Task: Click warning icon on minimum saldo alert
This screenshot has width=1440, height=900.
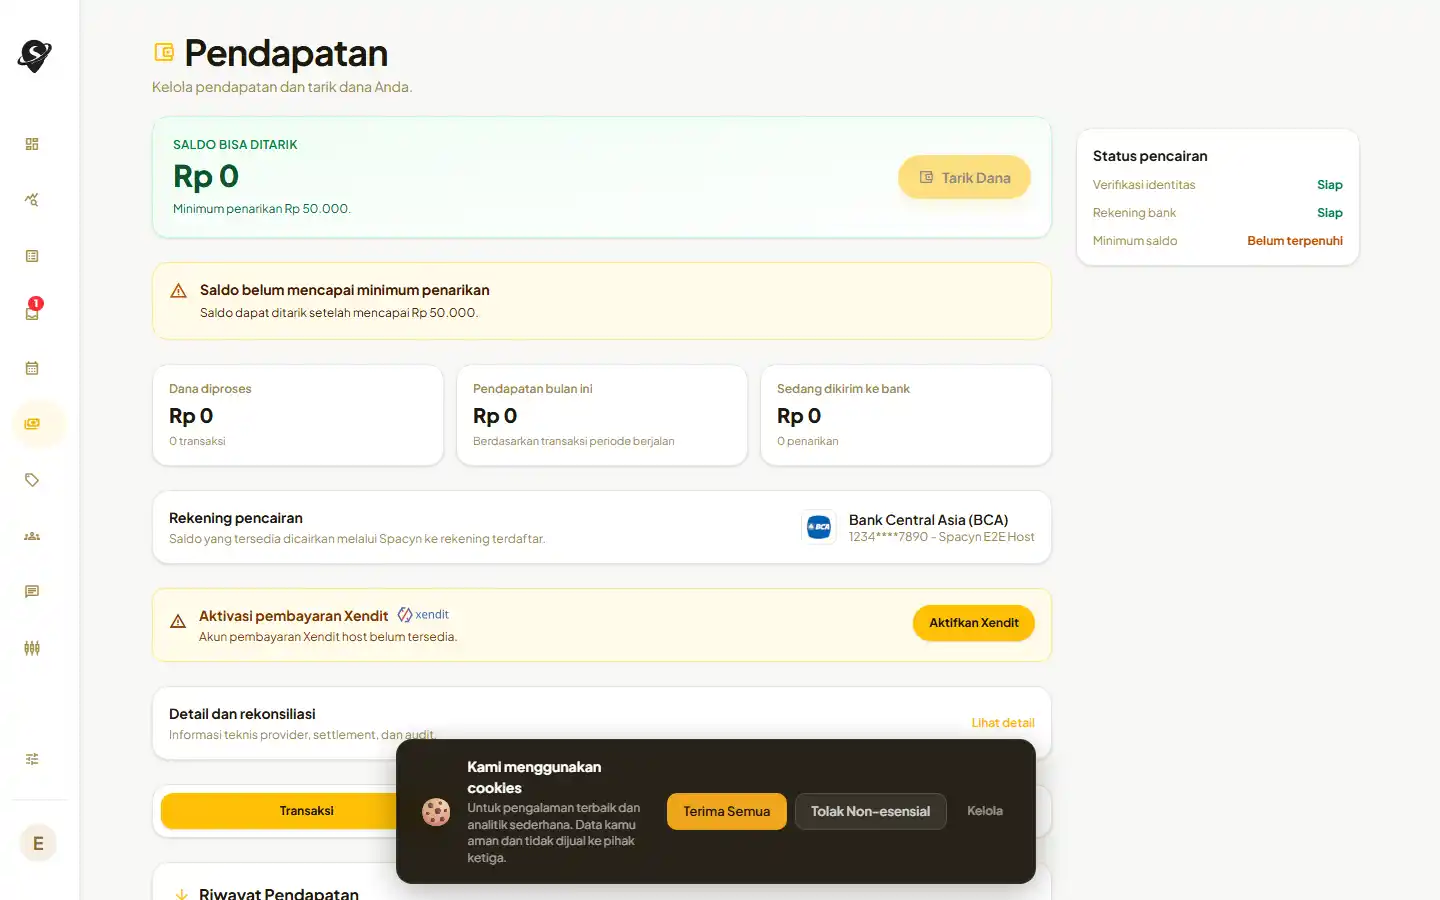Action: coord(179,291)
